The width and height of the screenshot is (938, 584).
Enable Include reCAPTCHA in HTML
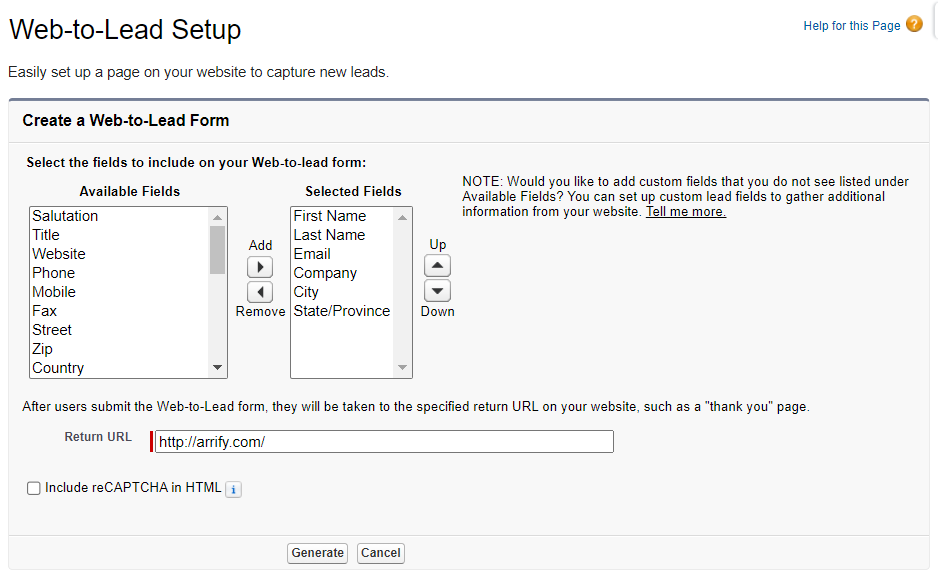[33, 488]
